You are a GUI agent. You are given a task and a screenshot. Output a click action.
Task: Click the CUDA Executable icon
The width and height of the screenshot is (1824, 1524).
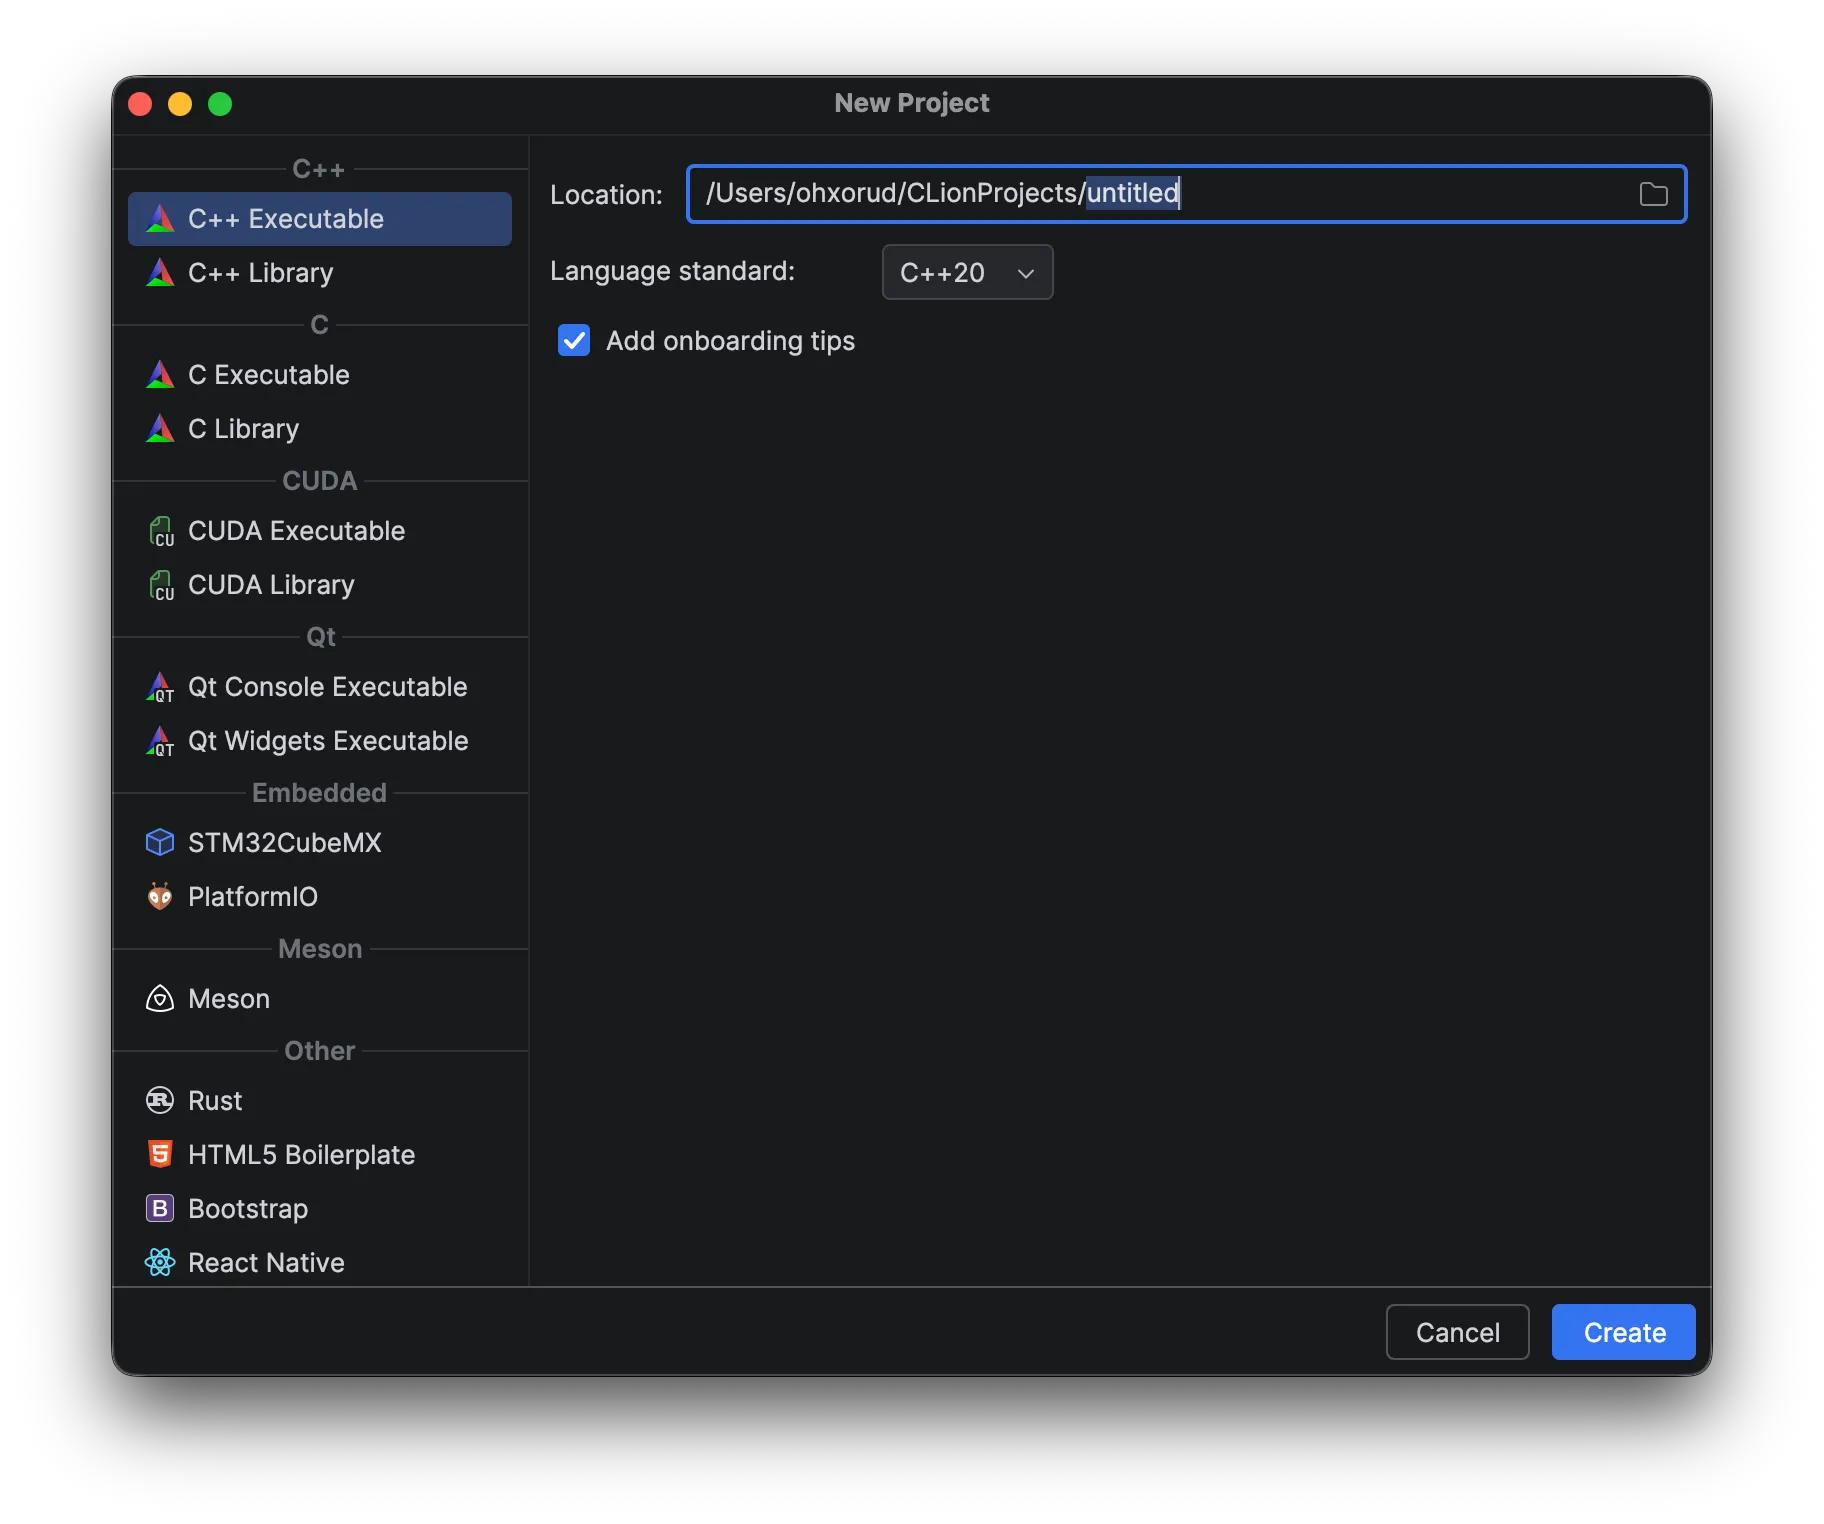[x=161, y=530]
